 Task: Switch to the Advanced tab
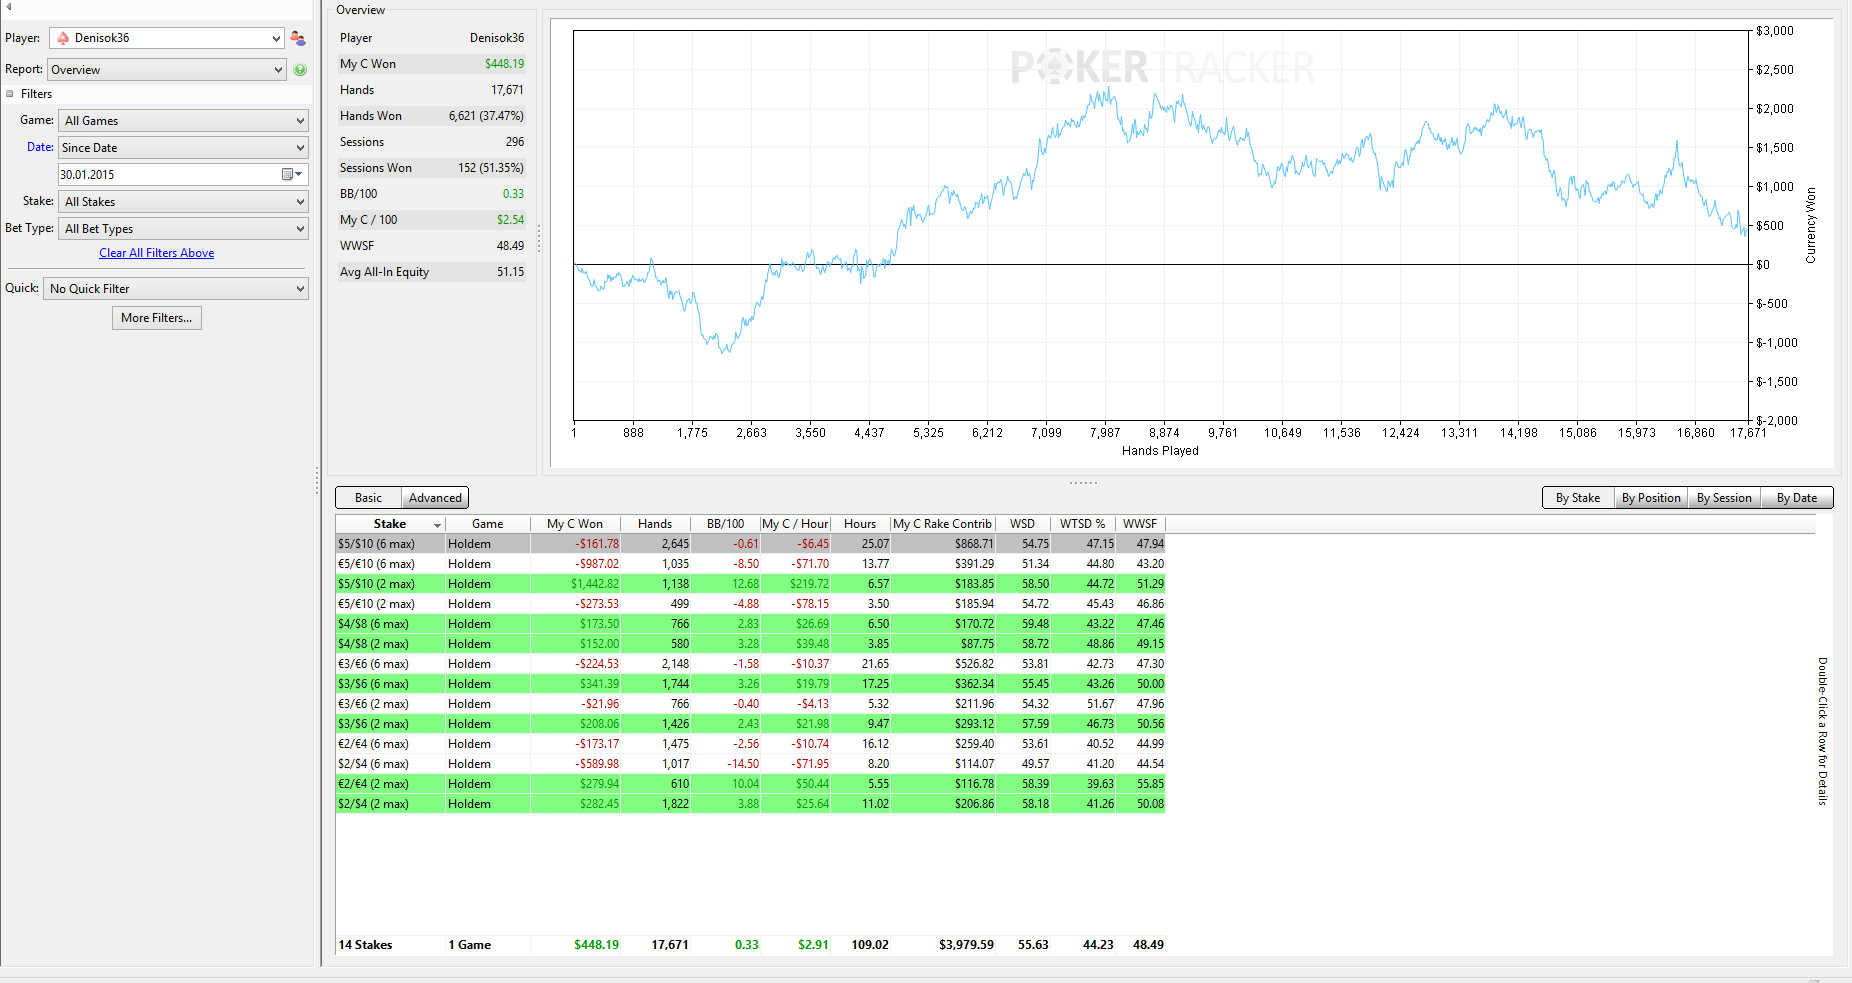[x=435, y=498]
